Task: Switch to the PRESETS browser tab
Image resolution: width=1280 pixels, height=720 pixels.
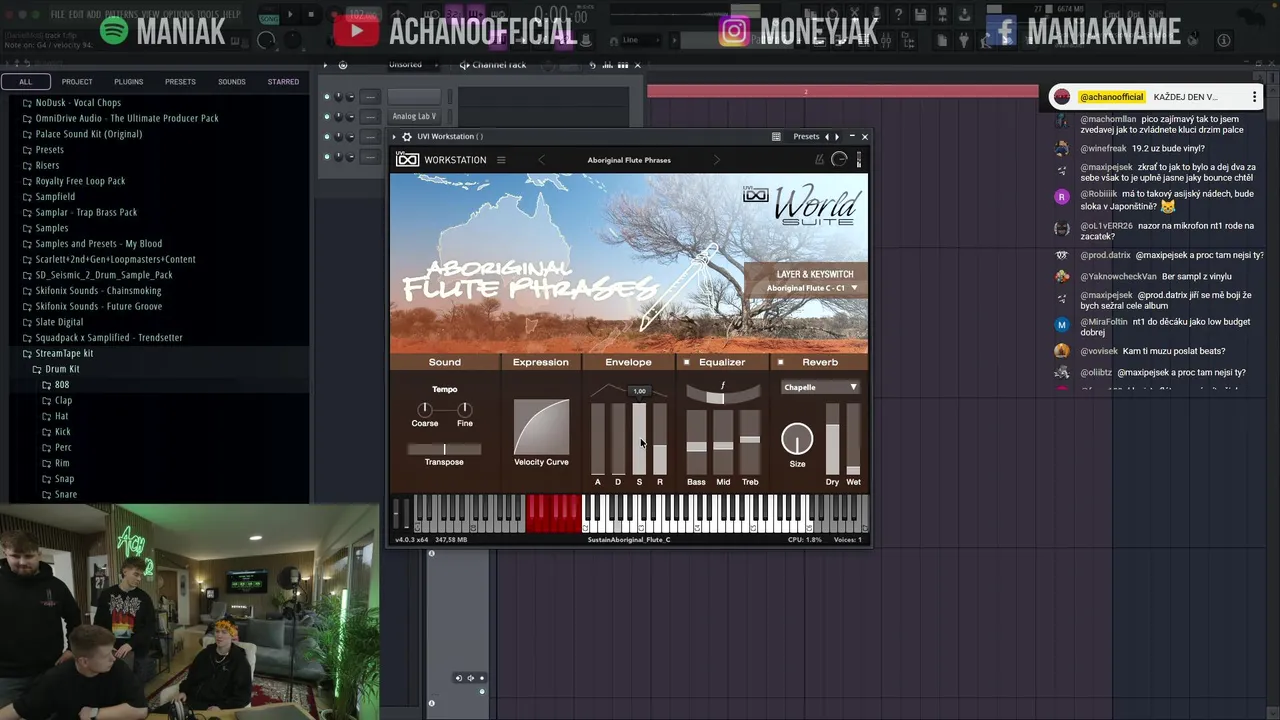Action: pos(180,82)
